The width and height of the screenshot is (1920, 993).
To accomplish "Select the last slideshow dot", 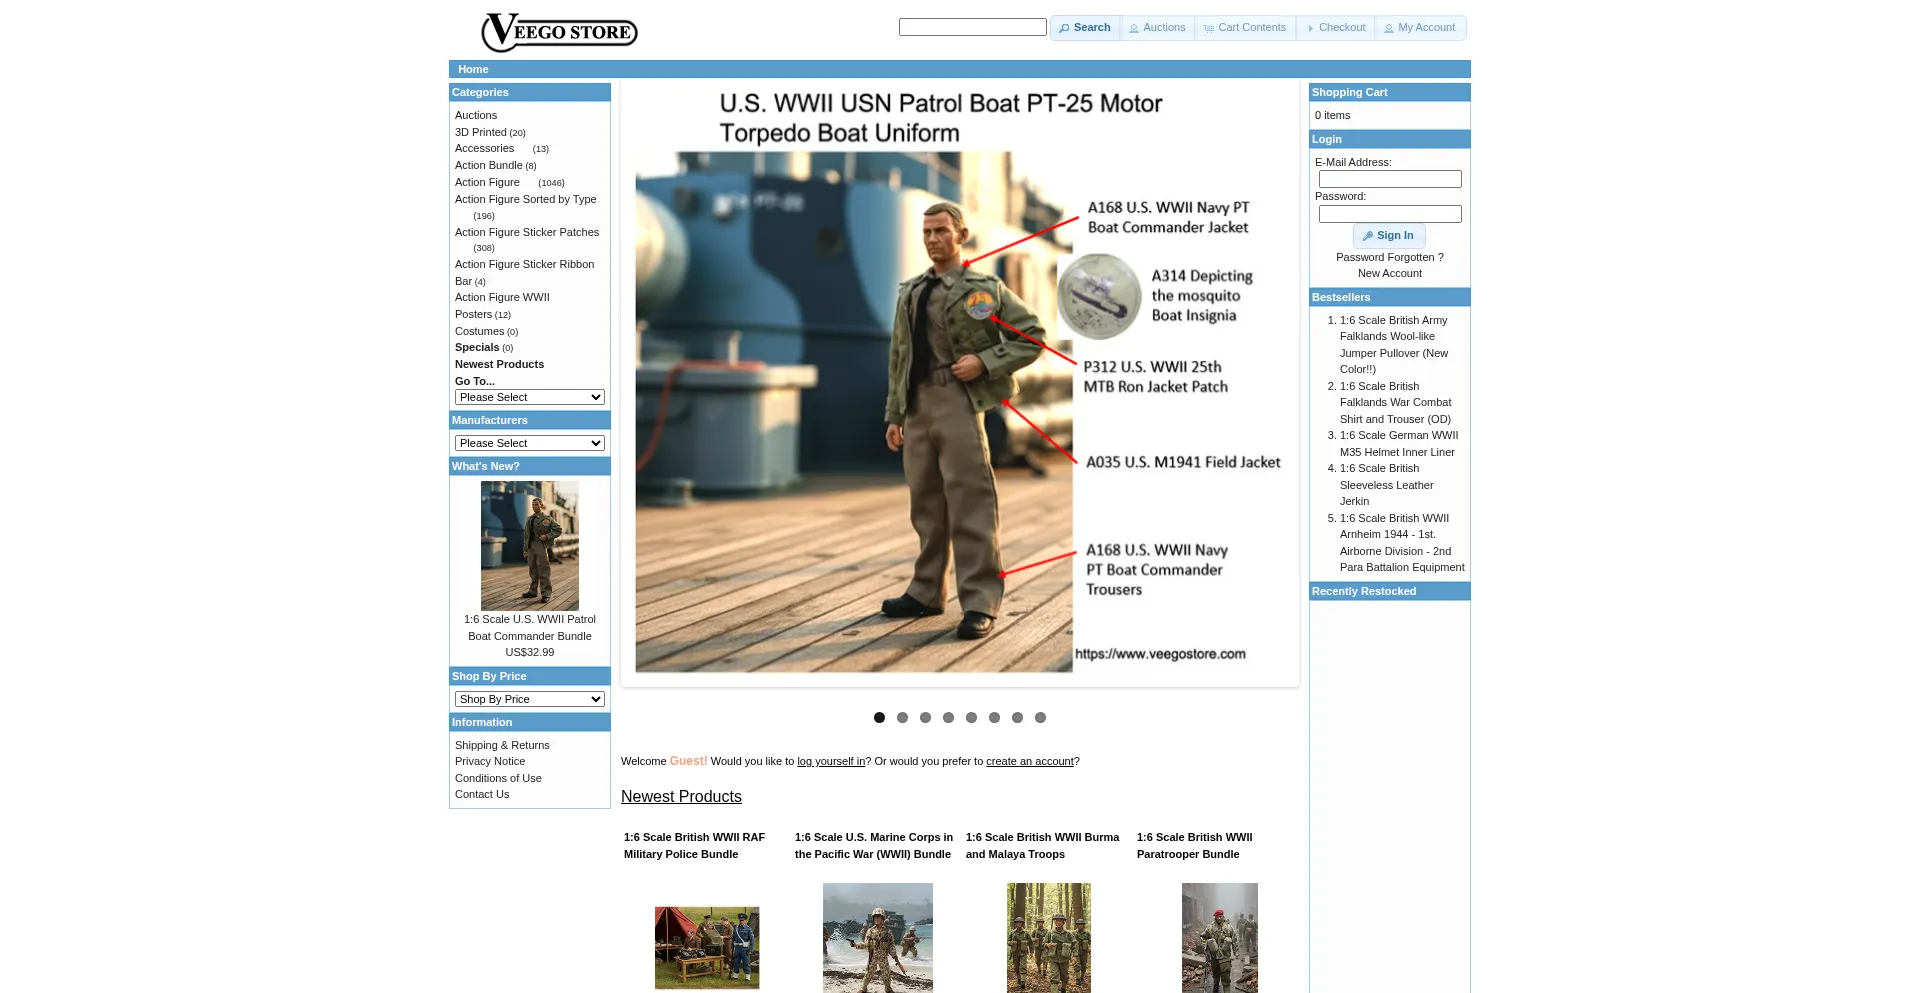I will (x=1040, y=718).
